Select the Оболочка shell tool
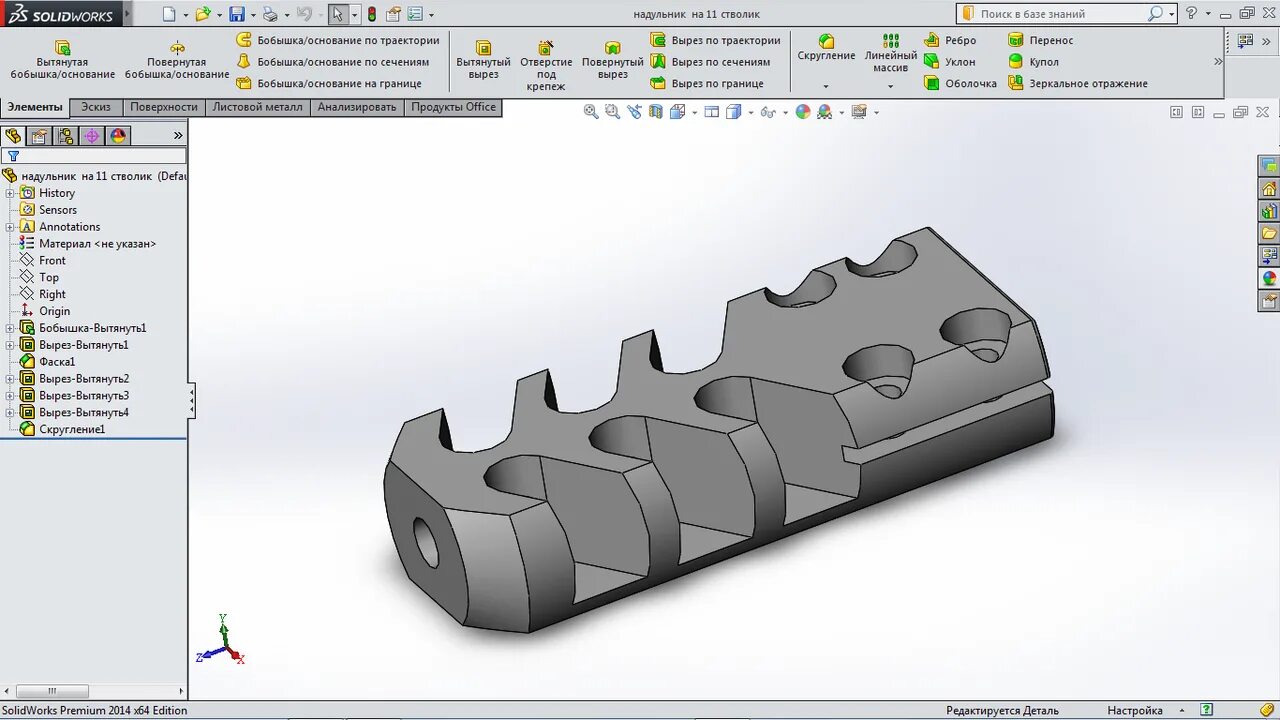1280x720 pixels. coord(961,84)
